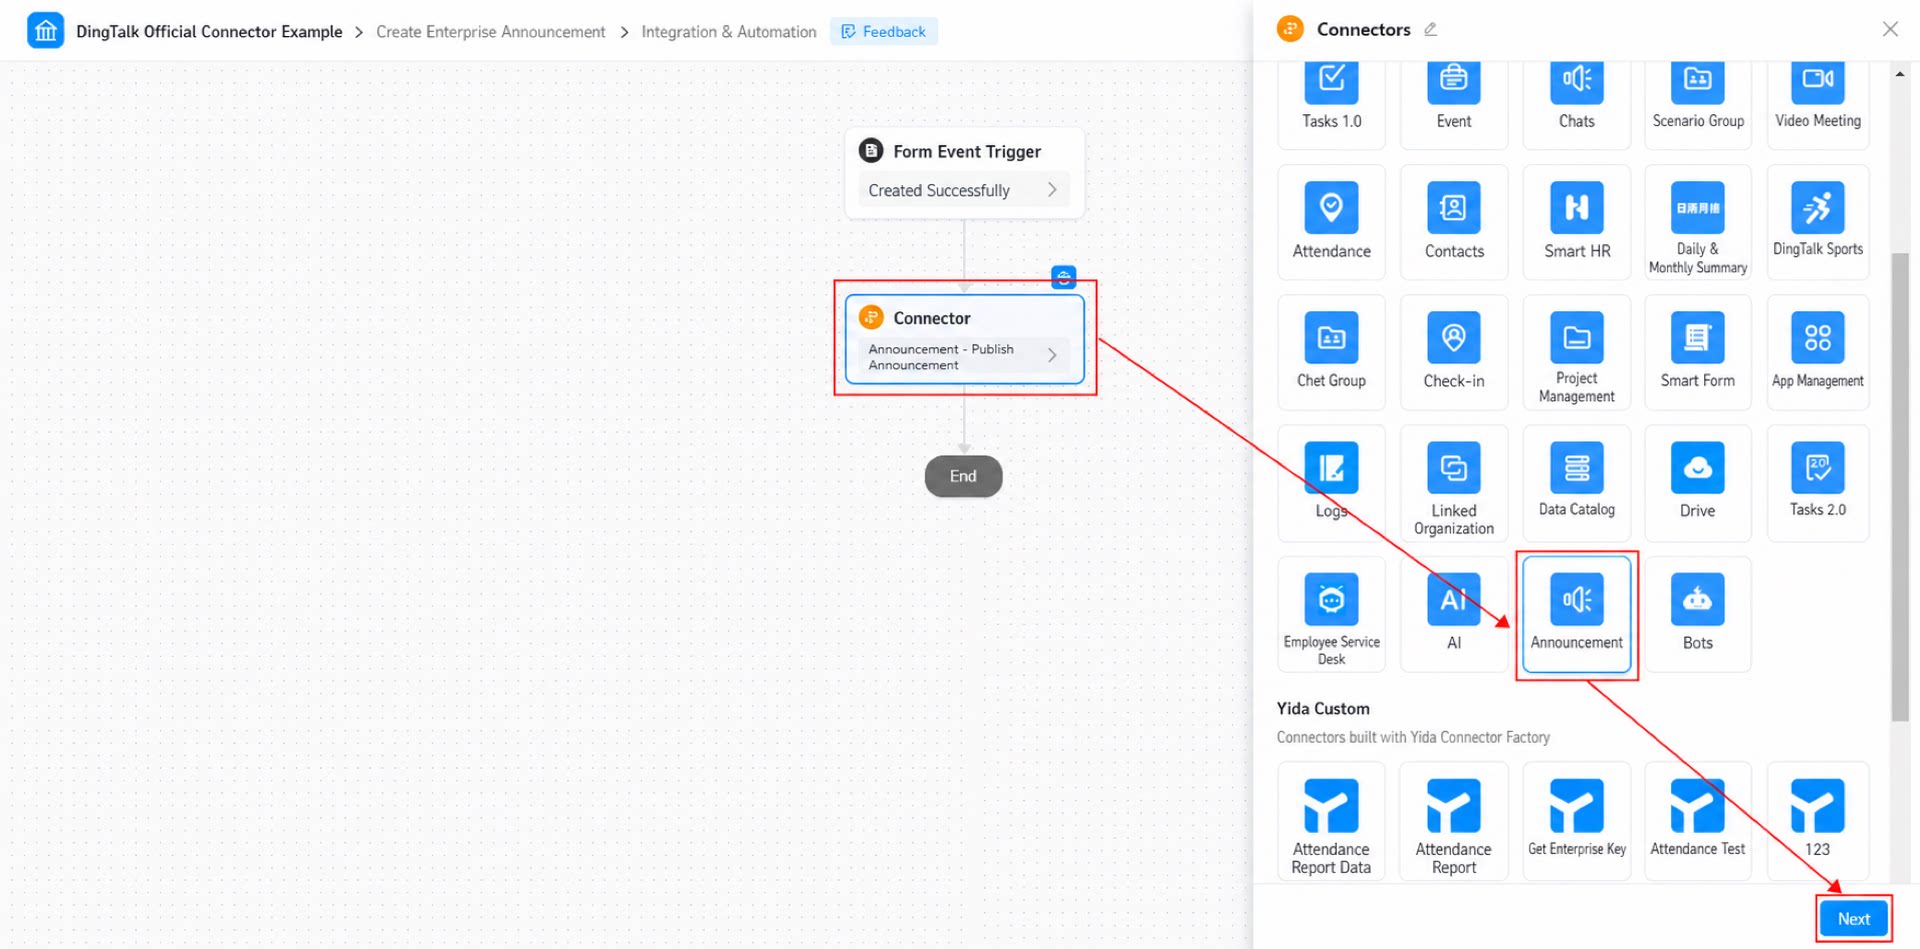Image resolution: width=1920 pixels, height=949 pixels.
Task: Edit the Connectors panel title pencil
Action: coord(1430,30)
